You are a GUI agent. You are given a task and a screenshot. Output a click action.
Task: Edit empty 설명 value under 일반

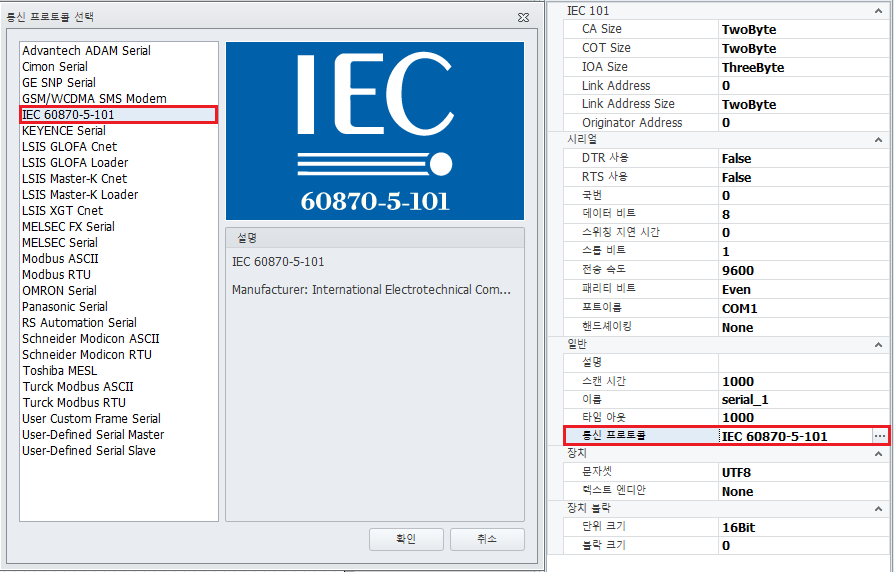803,362
